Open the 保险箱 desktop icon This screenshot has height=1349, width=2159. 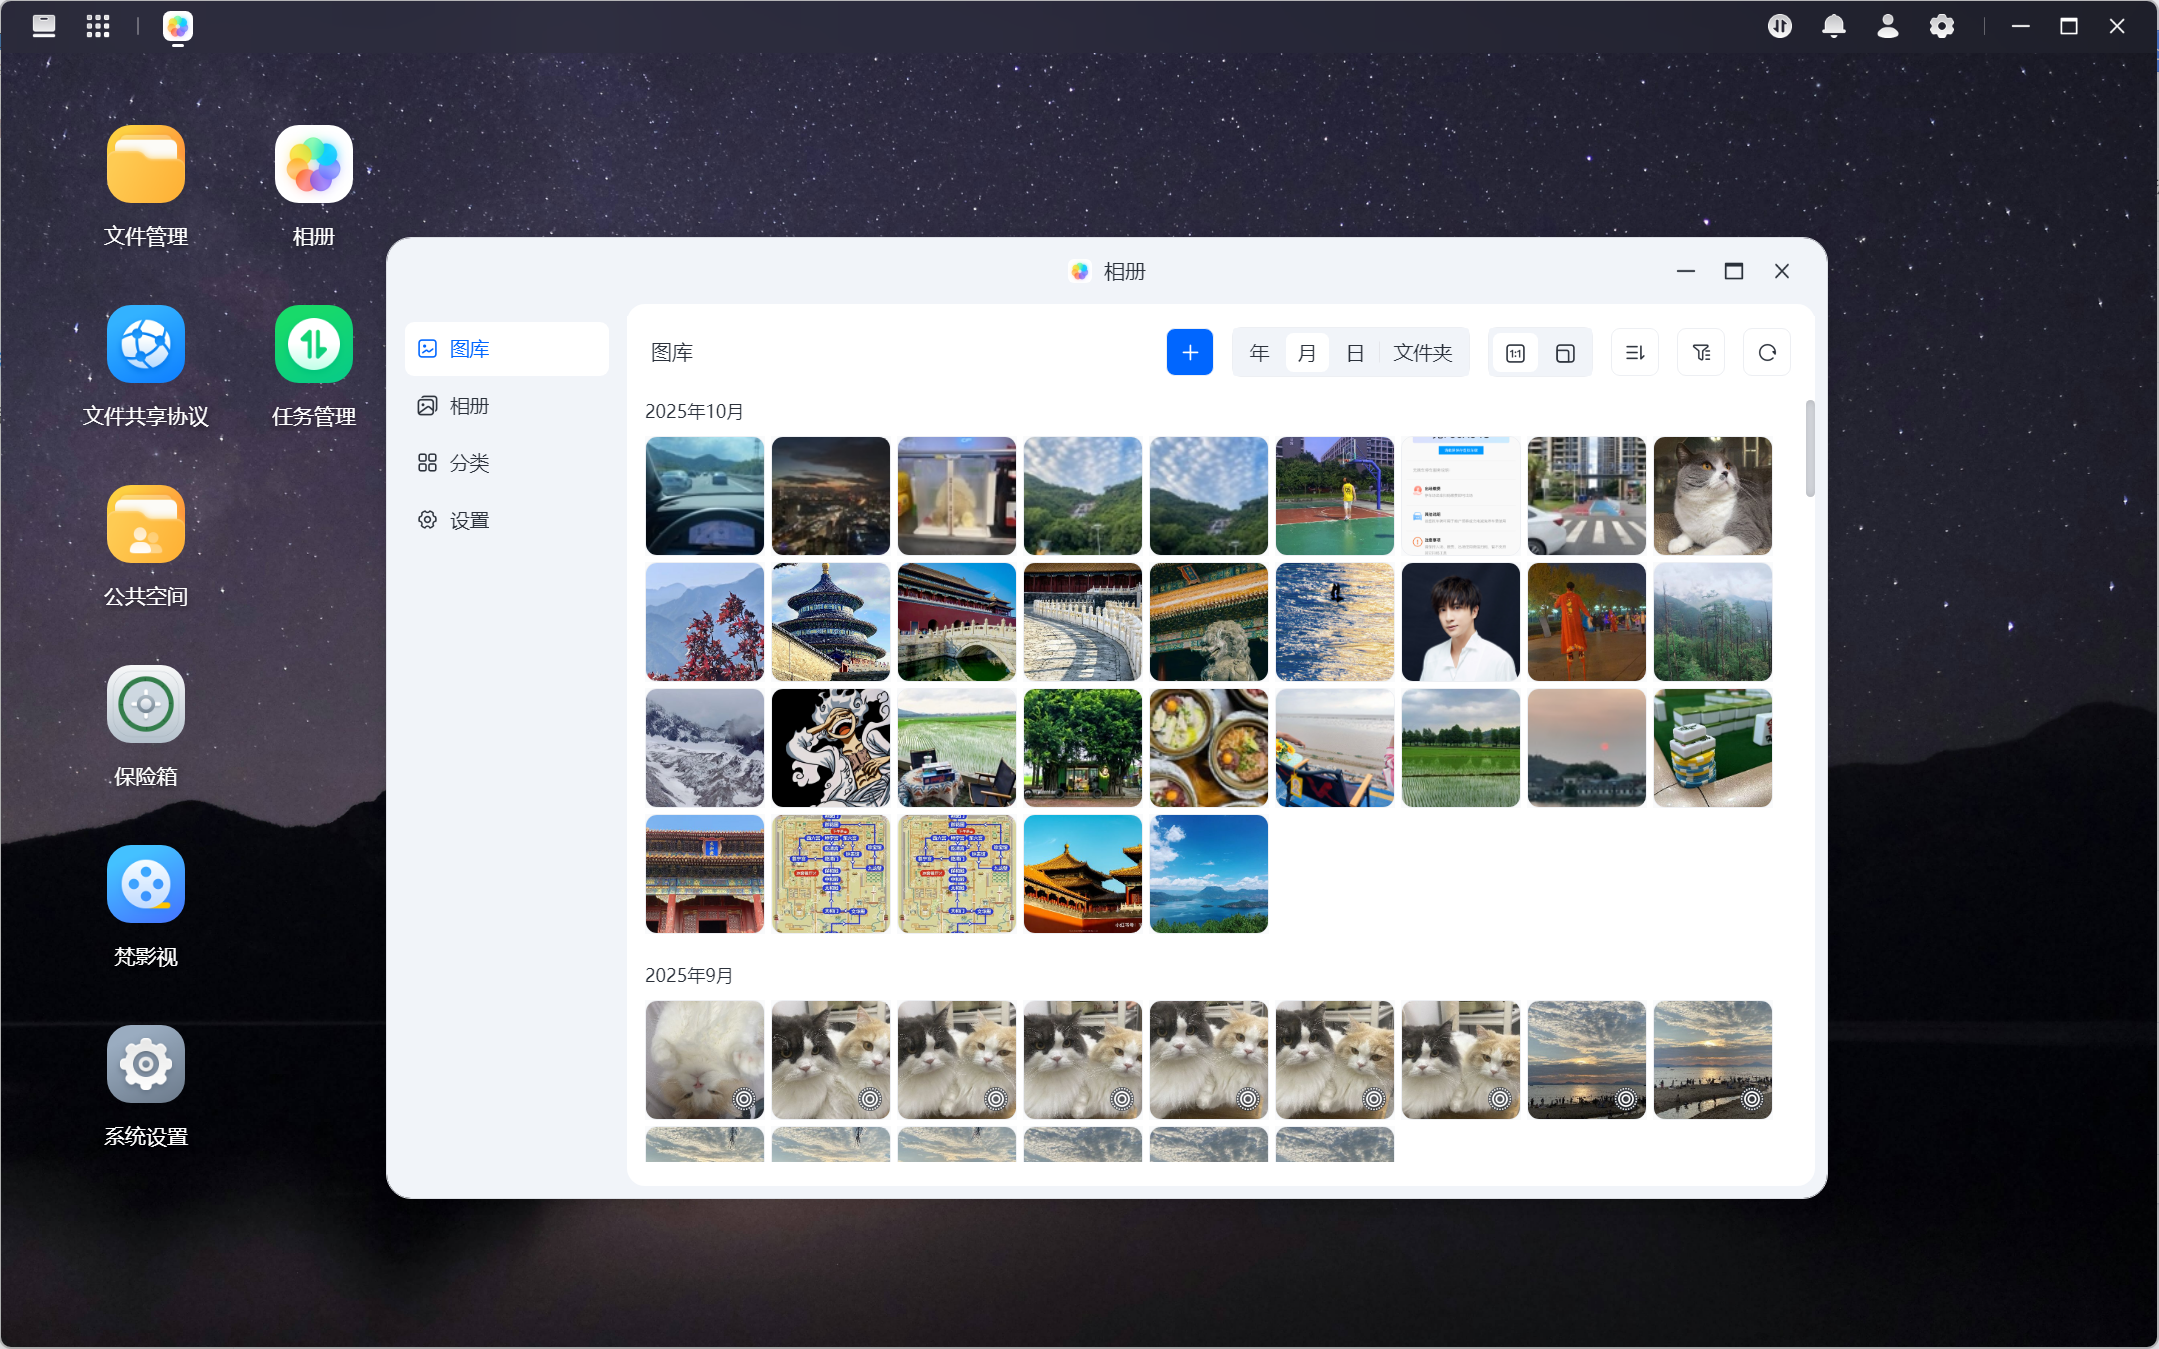(x=146, y=726)
